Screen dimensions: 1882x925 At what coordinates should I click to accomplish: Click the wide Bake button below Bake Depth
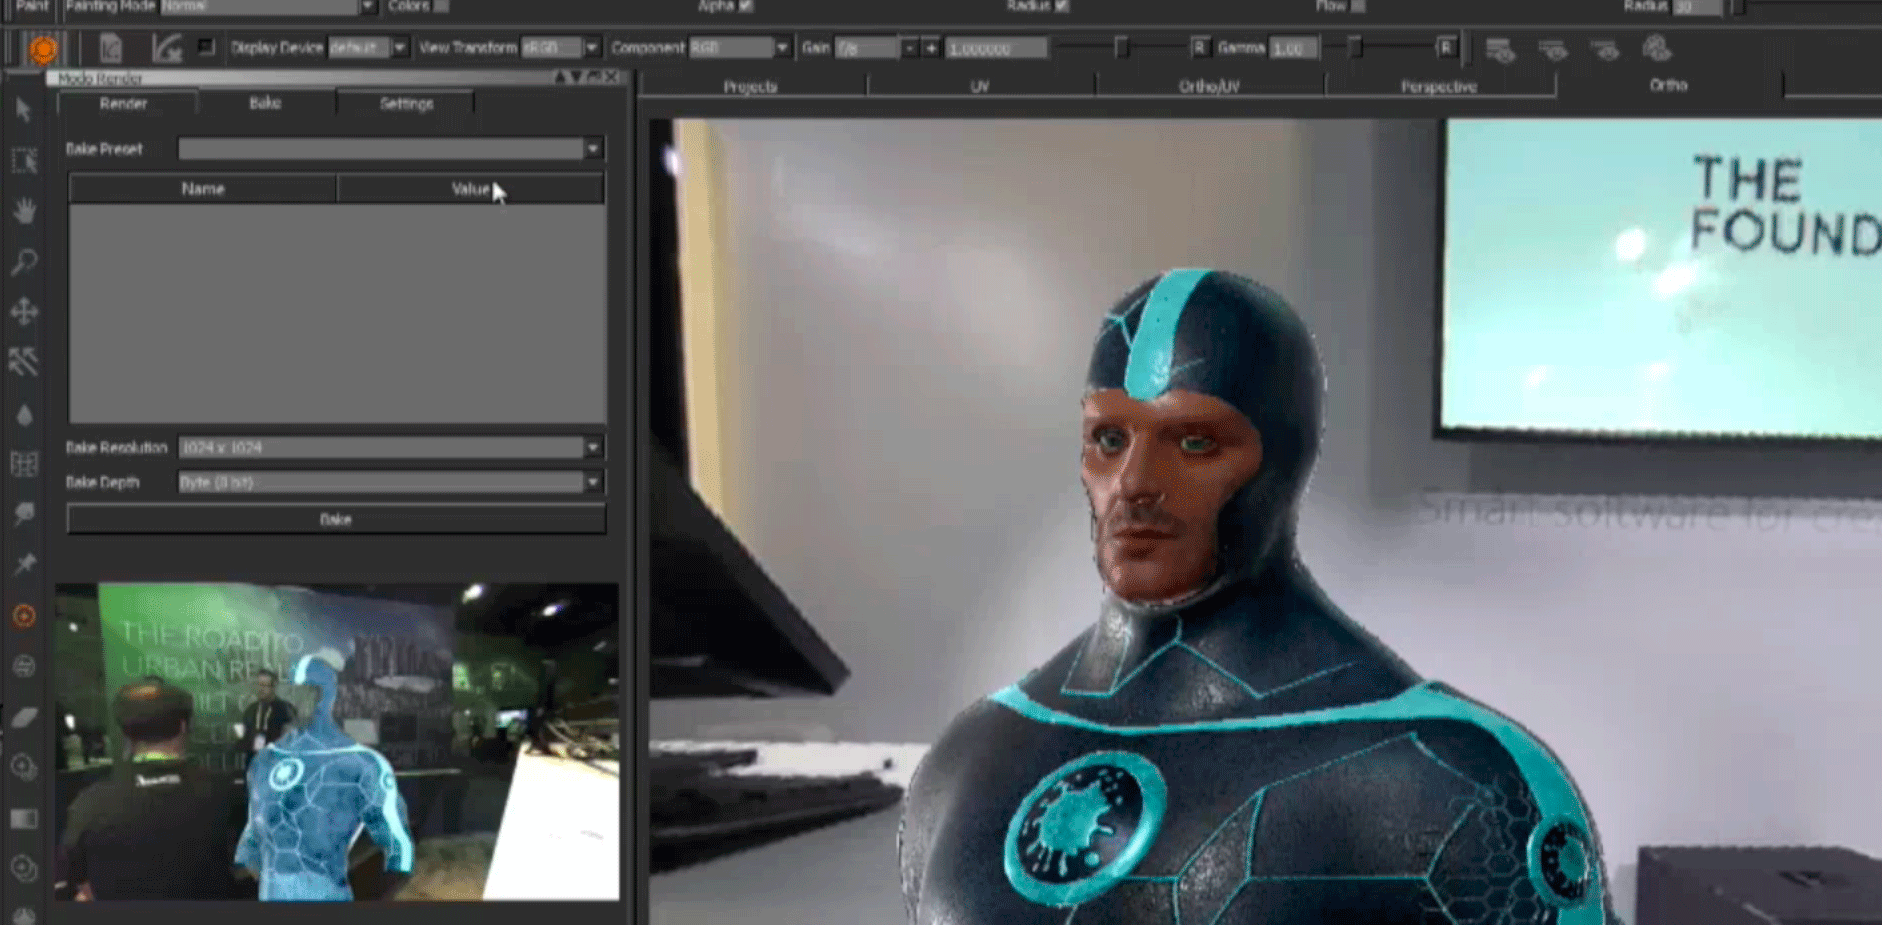coord(336,519)
